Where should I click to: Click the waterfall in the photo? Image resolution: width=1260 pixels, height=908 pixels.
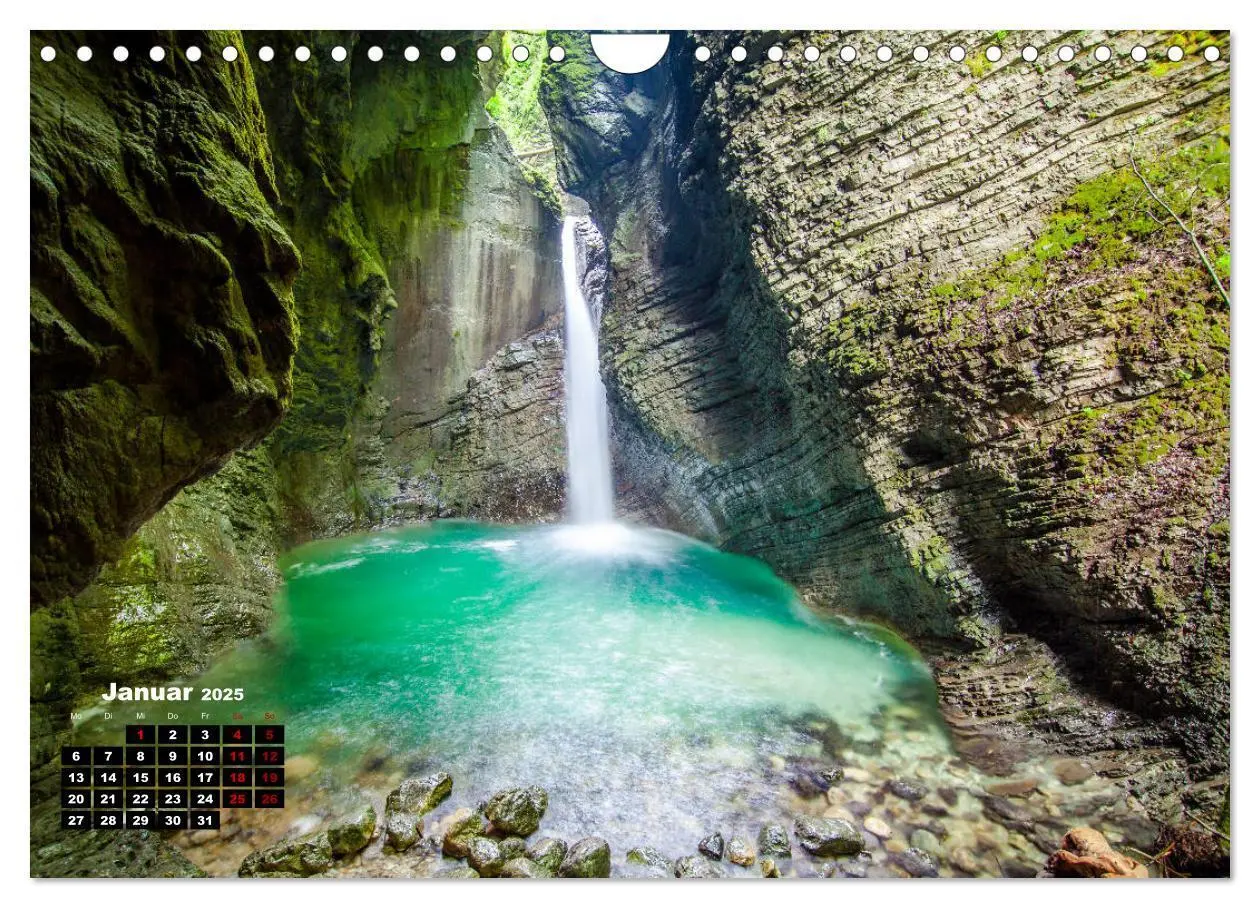pos(587,375)
